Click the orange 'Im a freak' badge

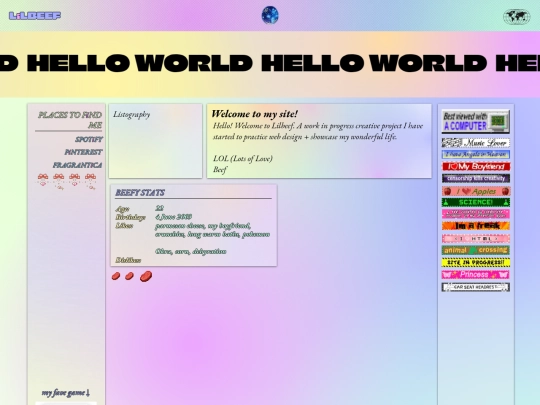click(x=476, y=226)
